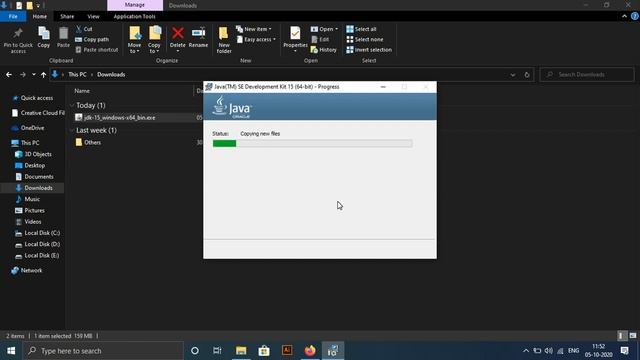Open the Easy access dropdown
Image resolution: width=640 pixels, height=360 pixels.
click(x=256, y=40)
